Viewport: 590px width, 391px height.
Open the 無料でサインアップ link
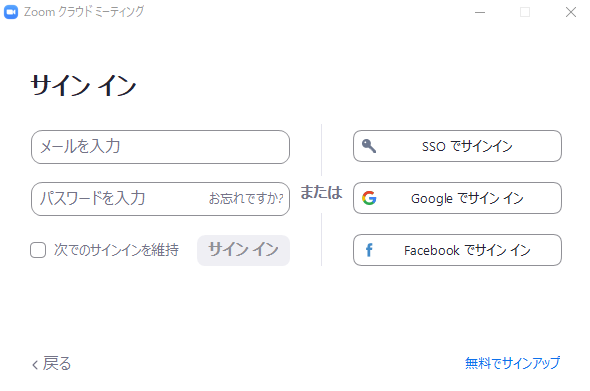coord(512,363)
